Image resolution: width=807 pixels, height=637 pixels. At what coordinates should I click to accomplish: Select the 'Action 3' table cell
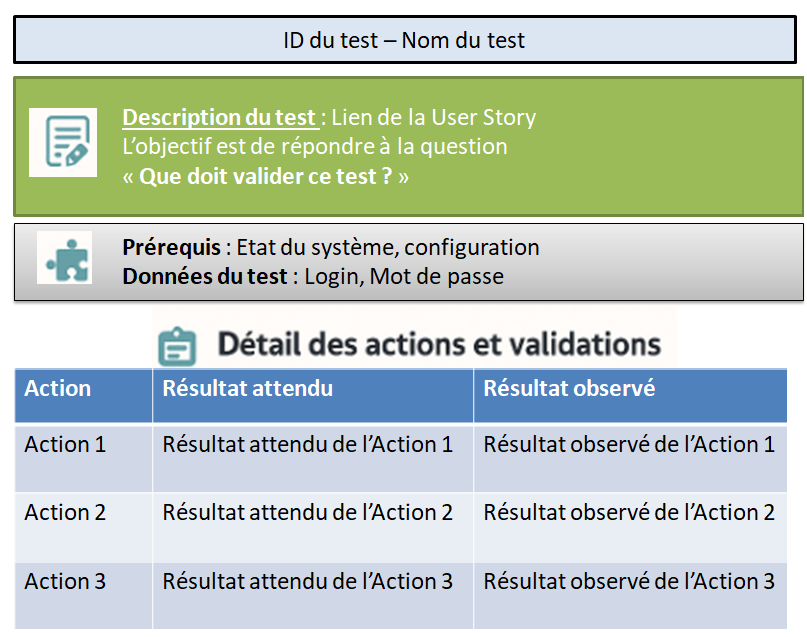point(83,595)
